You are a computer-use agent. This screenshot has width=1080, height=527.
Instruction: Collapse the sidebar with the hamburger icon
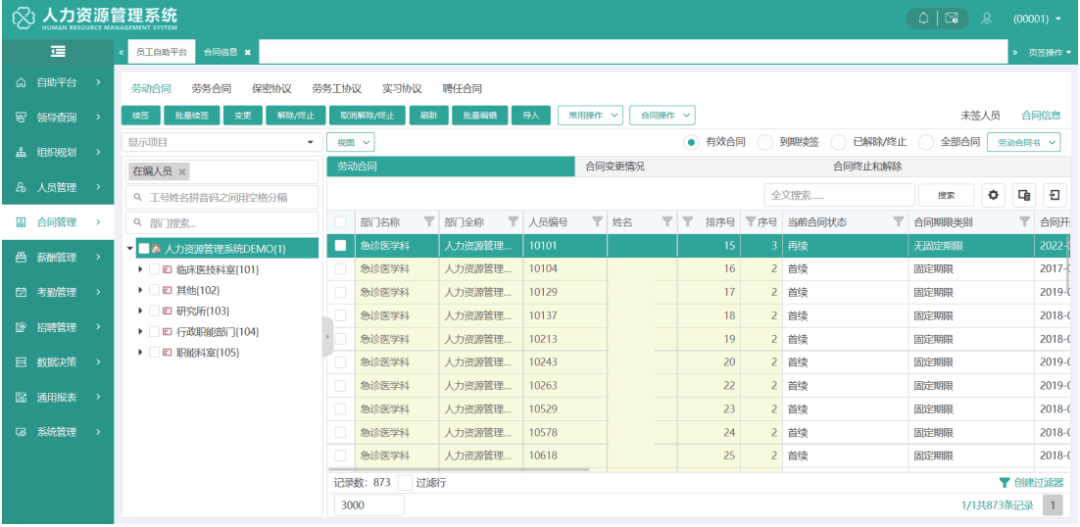pyautogui.click(x=58, y=52)
